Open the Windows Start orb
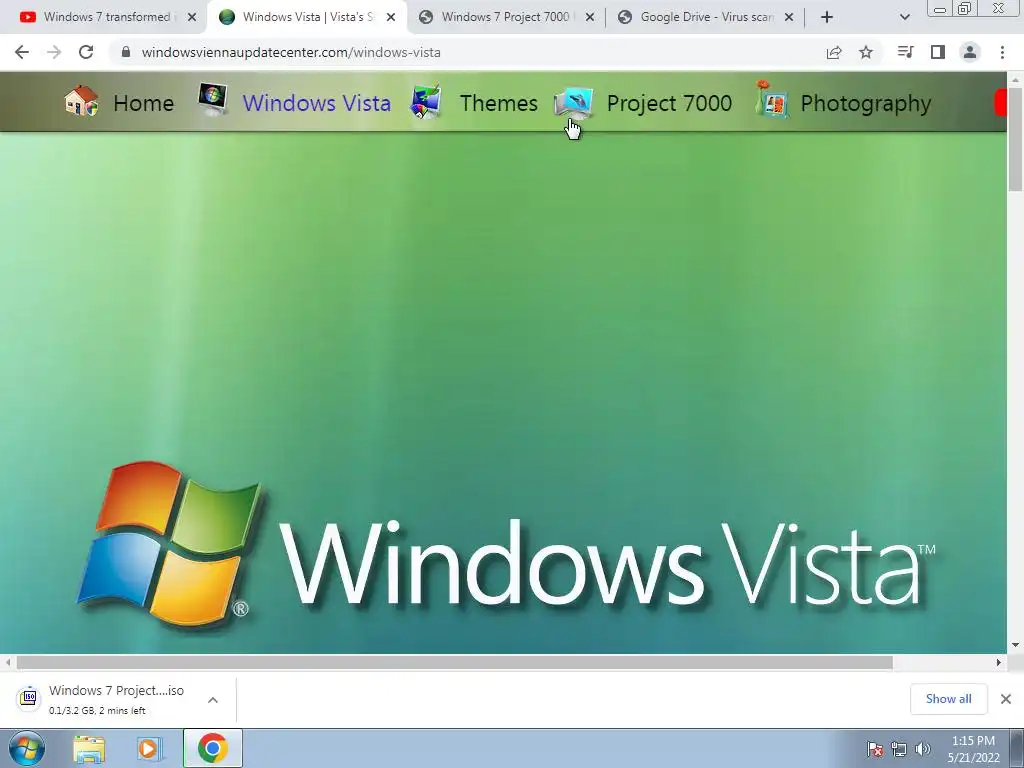This screenshot has width=1024, height=768. pyautogui.click(x=27, y=748)
